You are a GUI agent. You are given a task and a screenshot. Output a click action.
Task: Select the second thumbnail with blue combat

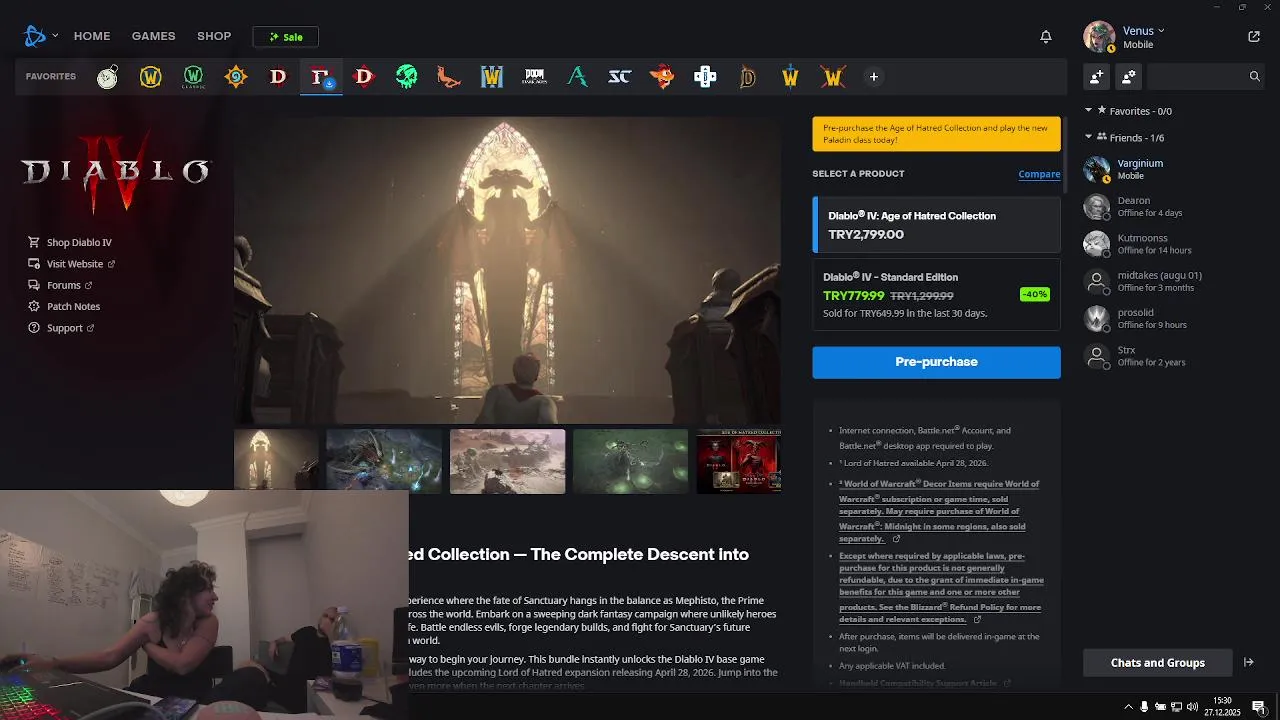(x=384, y=461)
